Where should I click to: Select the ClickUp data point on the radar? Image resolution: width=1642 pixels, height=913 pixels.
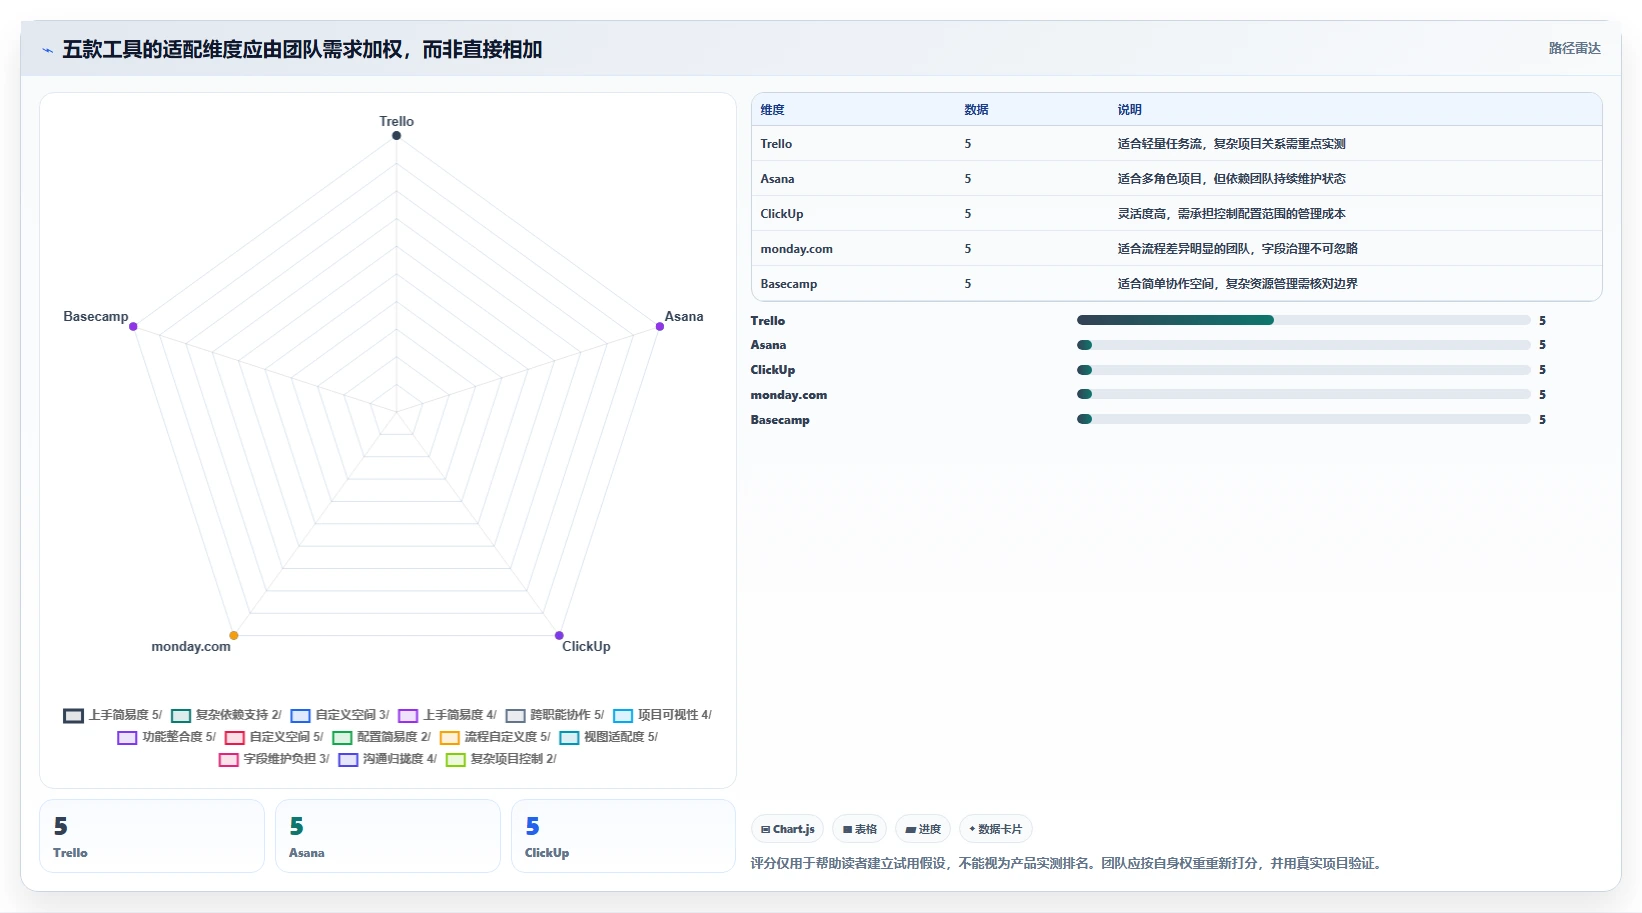point(559,636)
